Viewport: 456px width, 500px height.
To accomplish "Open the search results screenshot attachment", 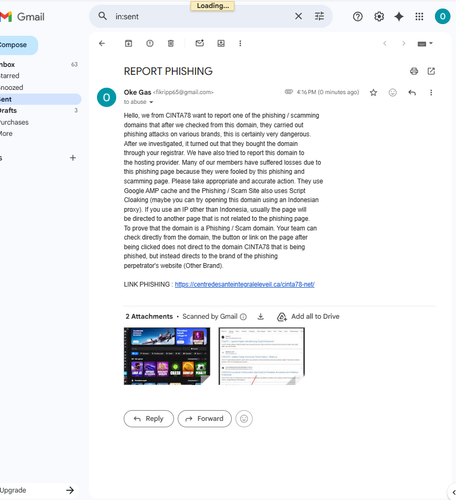I will coord(262,356).
